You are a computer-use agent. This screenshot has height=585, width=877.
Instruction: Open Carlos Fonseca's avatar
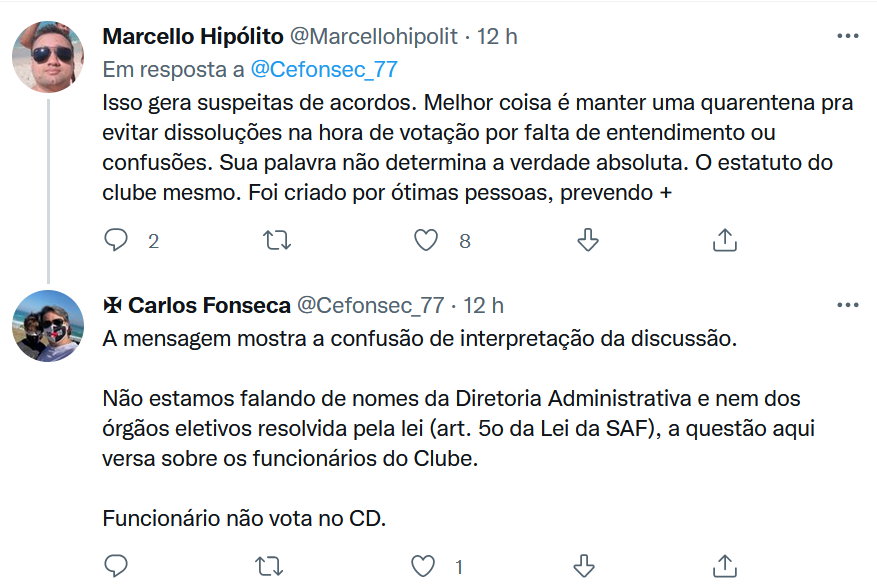pyautogui.click(x=48, y=326)
